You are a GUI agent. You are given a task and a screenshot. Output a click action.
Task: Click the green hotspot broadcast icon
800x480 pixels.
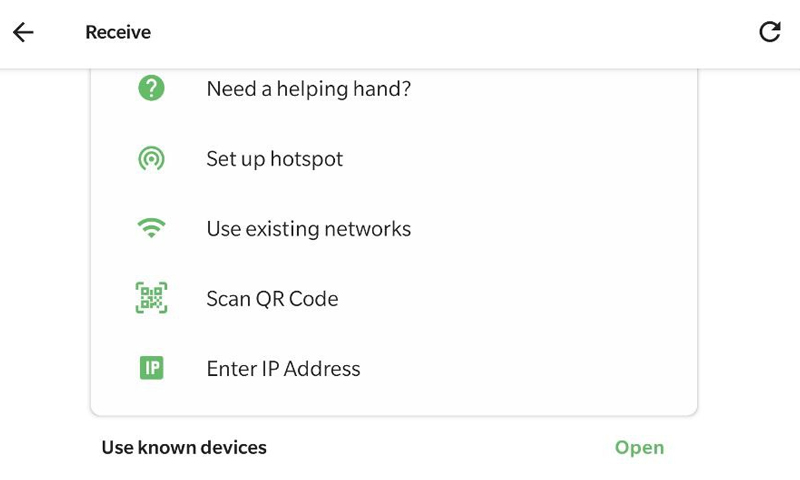click(x=151, y=159)
